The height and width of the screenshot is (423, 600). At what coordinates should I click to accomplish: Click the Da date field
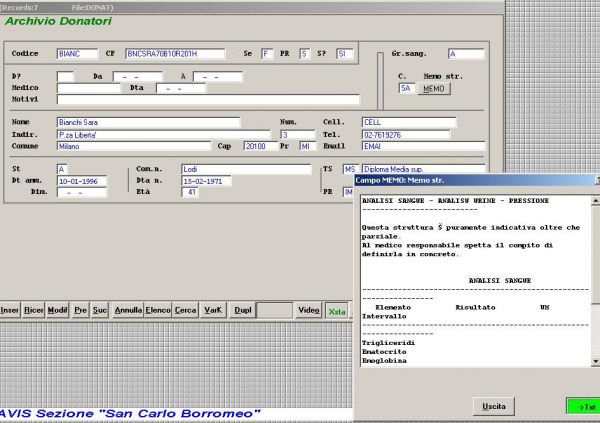tap(138, 77)
